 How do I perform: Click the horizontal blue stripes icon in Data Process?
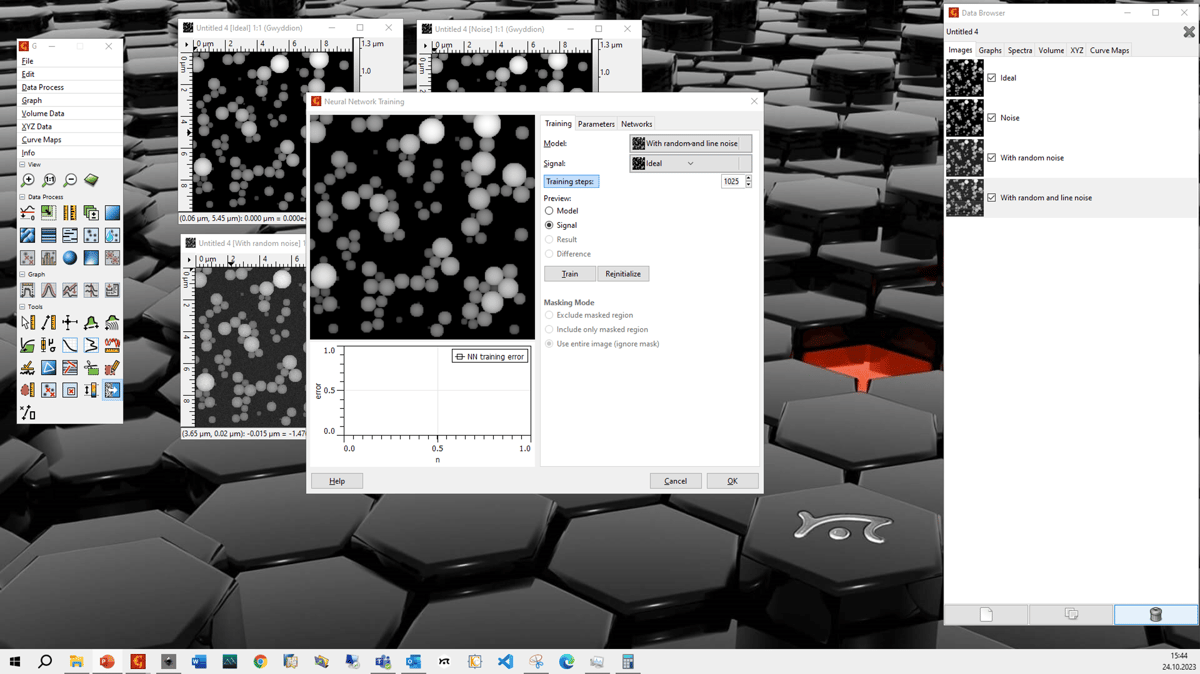click(x=49, y=236)
